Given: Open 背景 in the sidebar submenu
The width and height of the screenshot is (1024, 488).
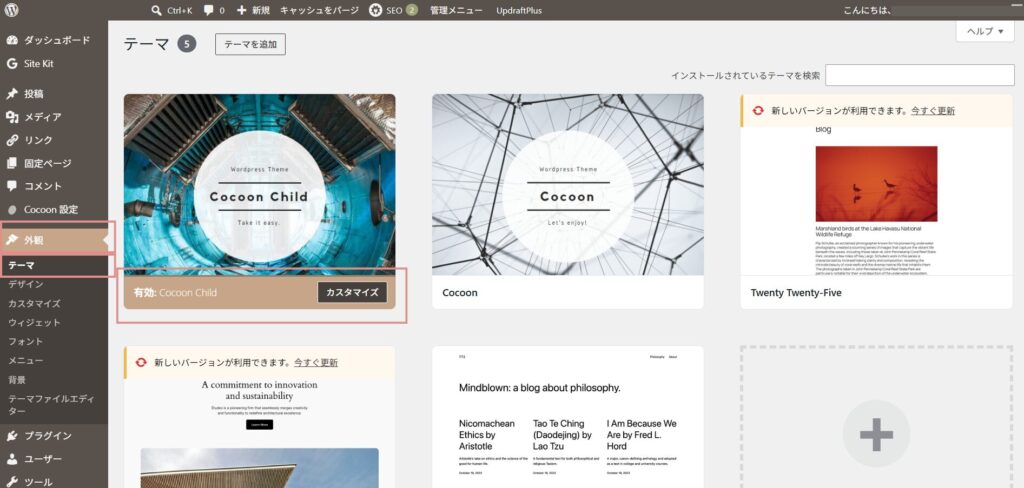Looking at the screenshot, I should pyautogui.click(x=17, y=380).
